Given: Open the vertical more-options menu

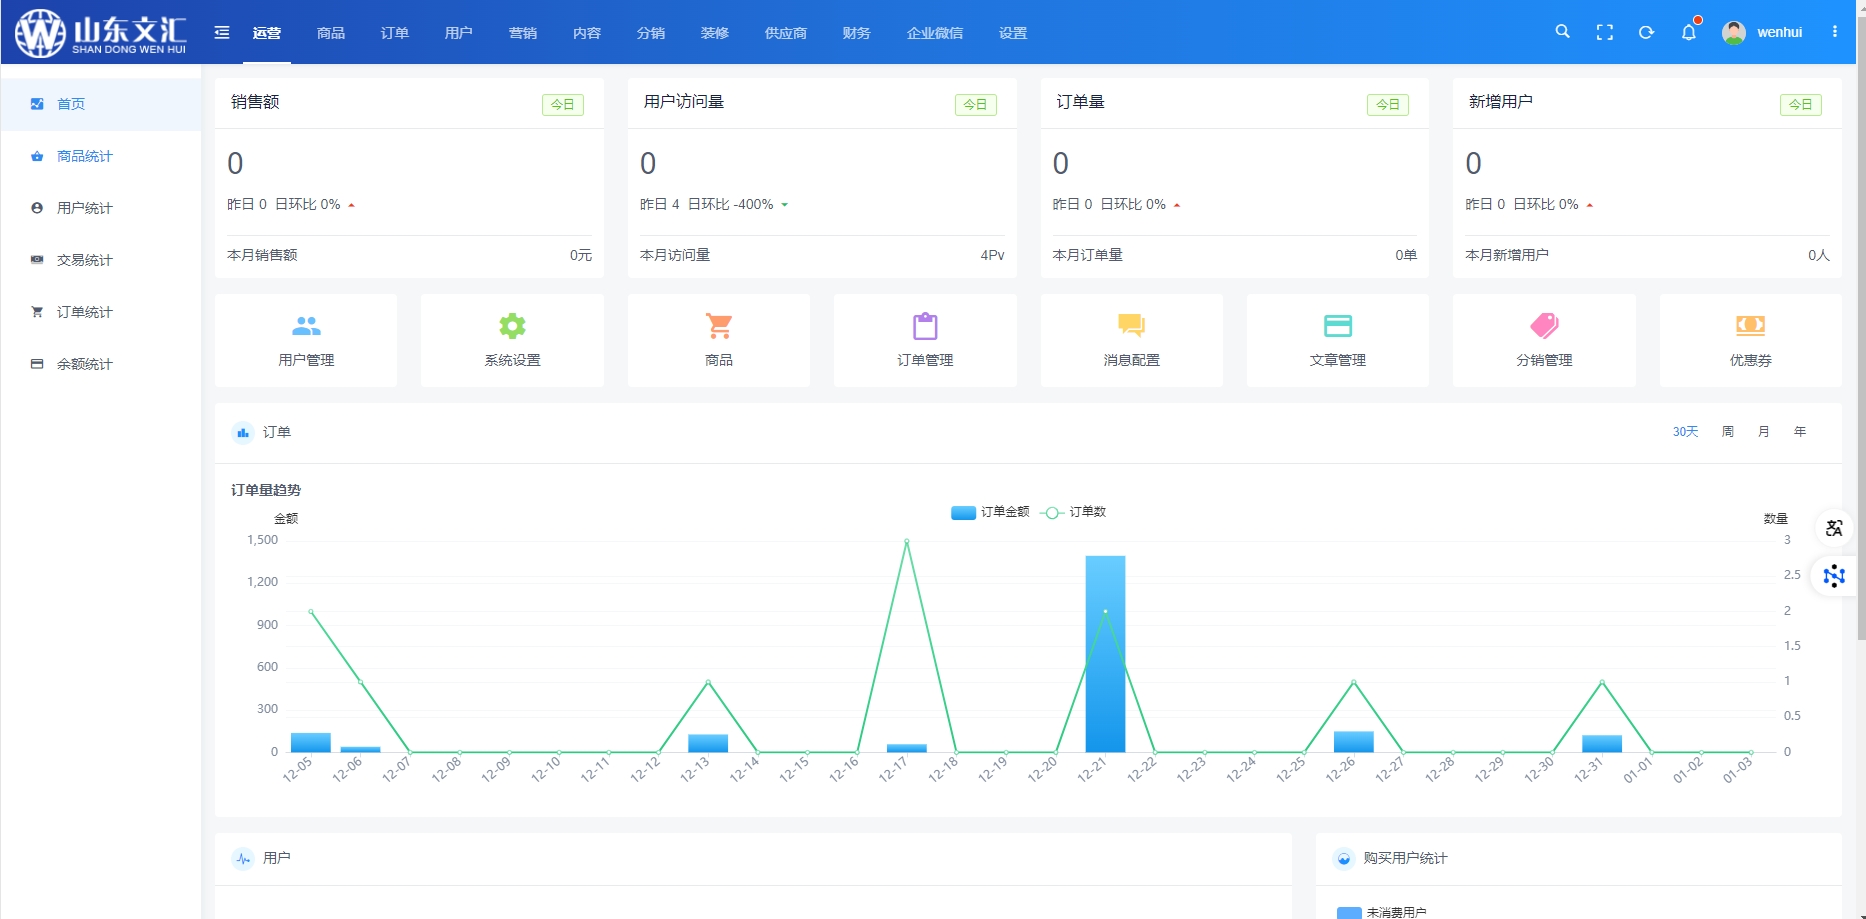Looking at the screenshot, I should point(1835,32).
